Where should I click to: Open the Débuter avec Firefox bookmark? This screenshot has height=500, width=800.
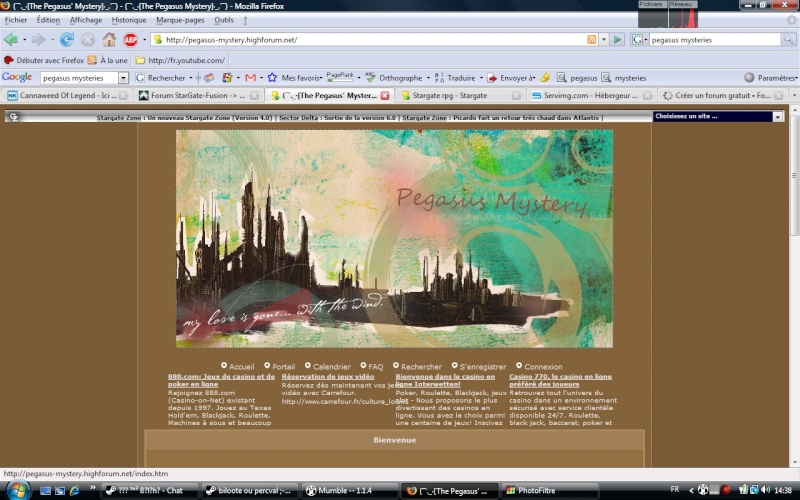(x=44, y=60)
